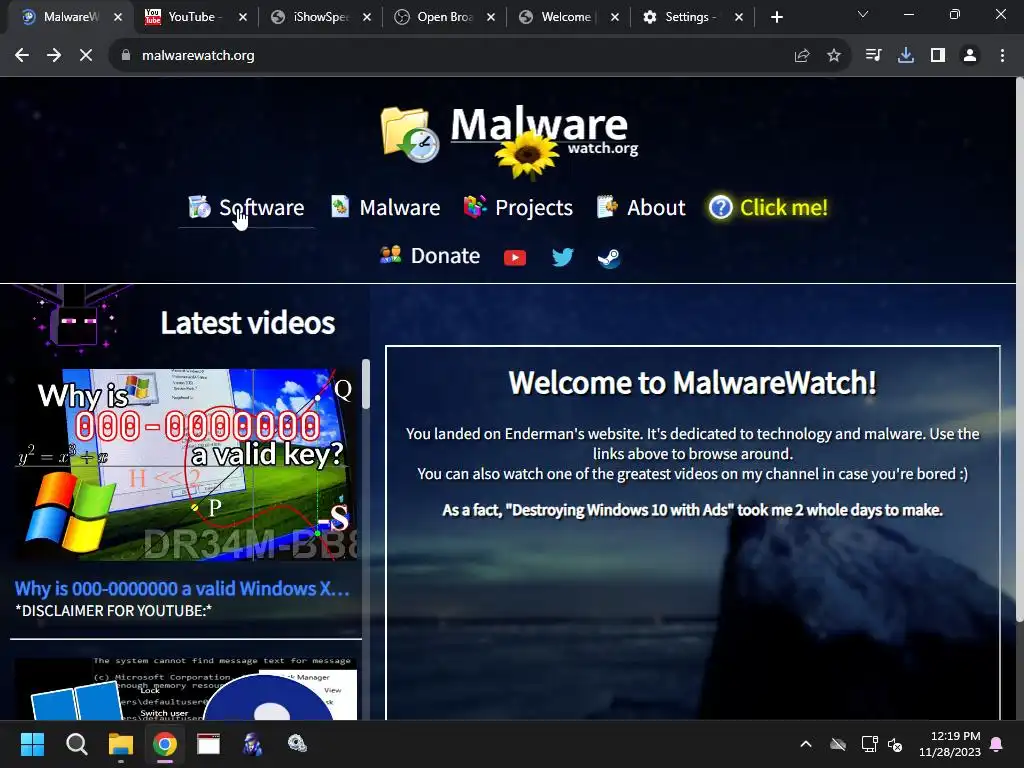Open the notifications bell icon
The image size is (1024, 768).
[997, 744]
